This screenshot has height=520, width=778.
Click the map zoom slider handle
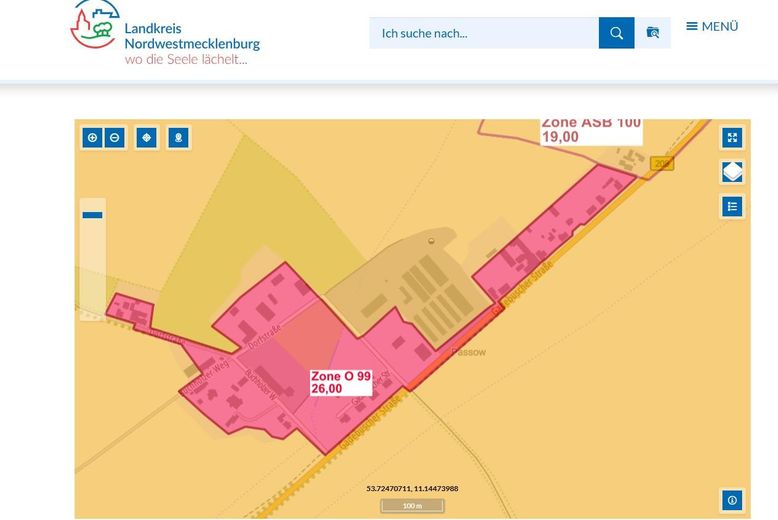(93, 215)
